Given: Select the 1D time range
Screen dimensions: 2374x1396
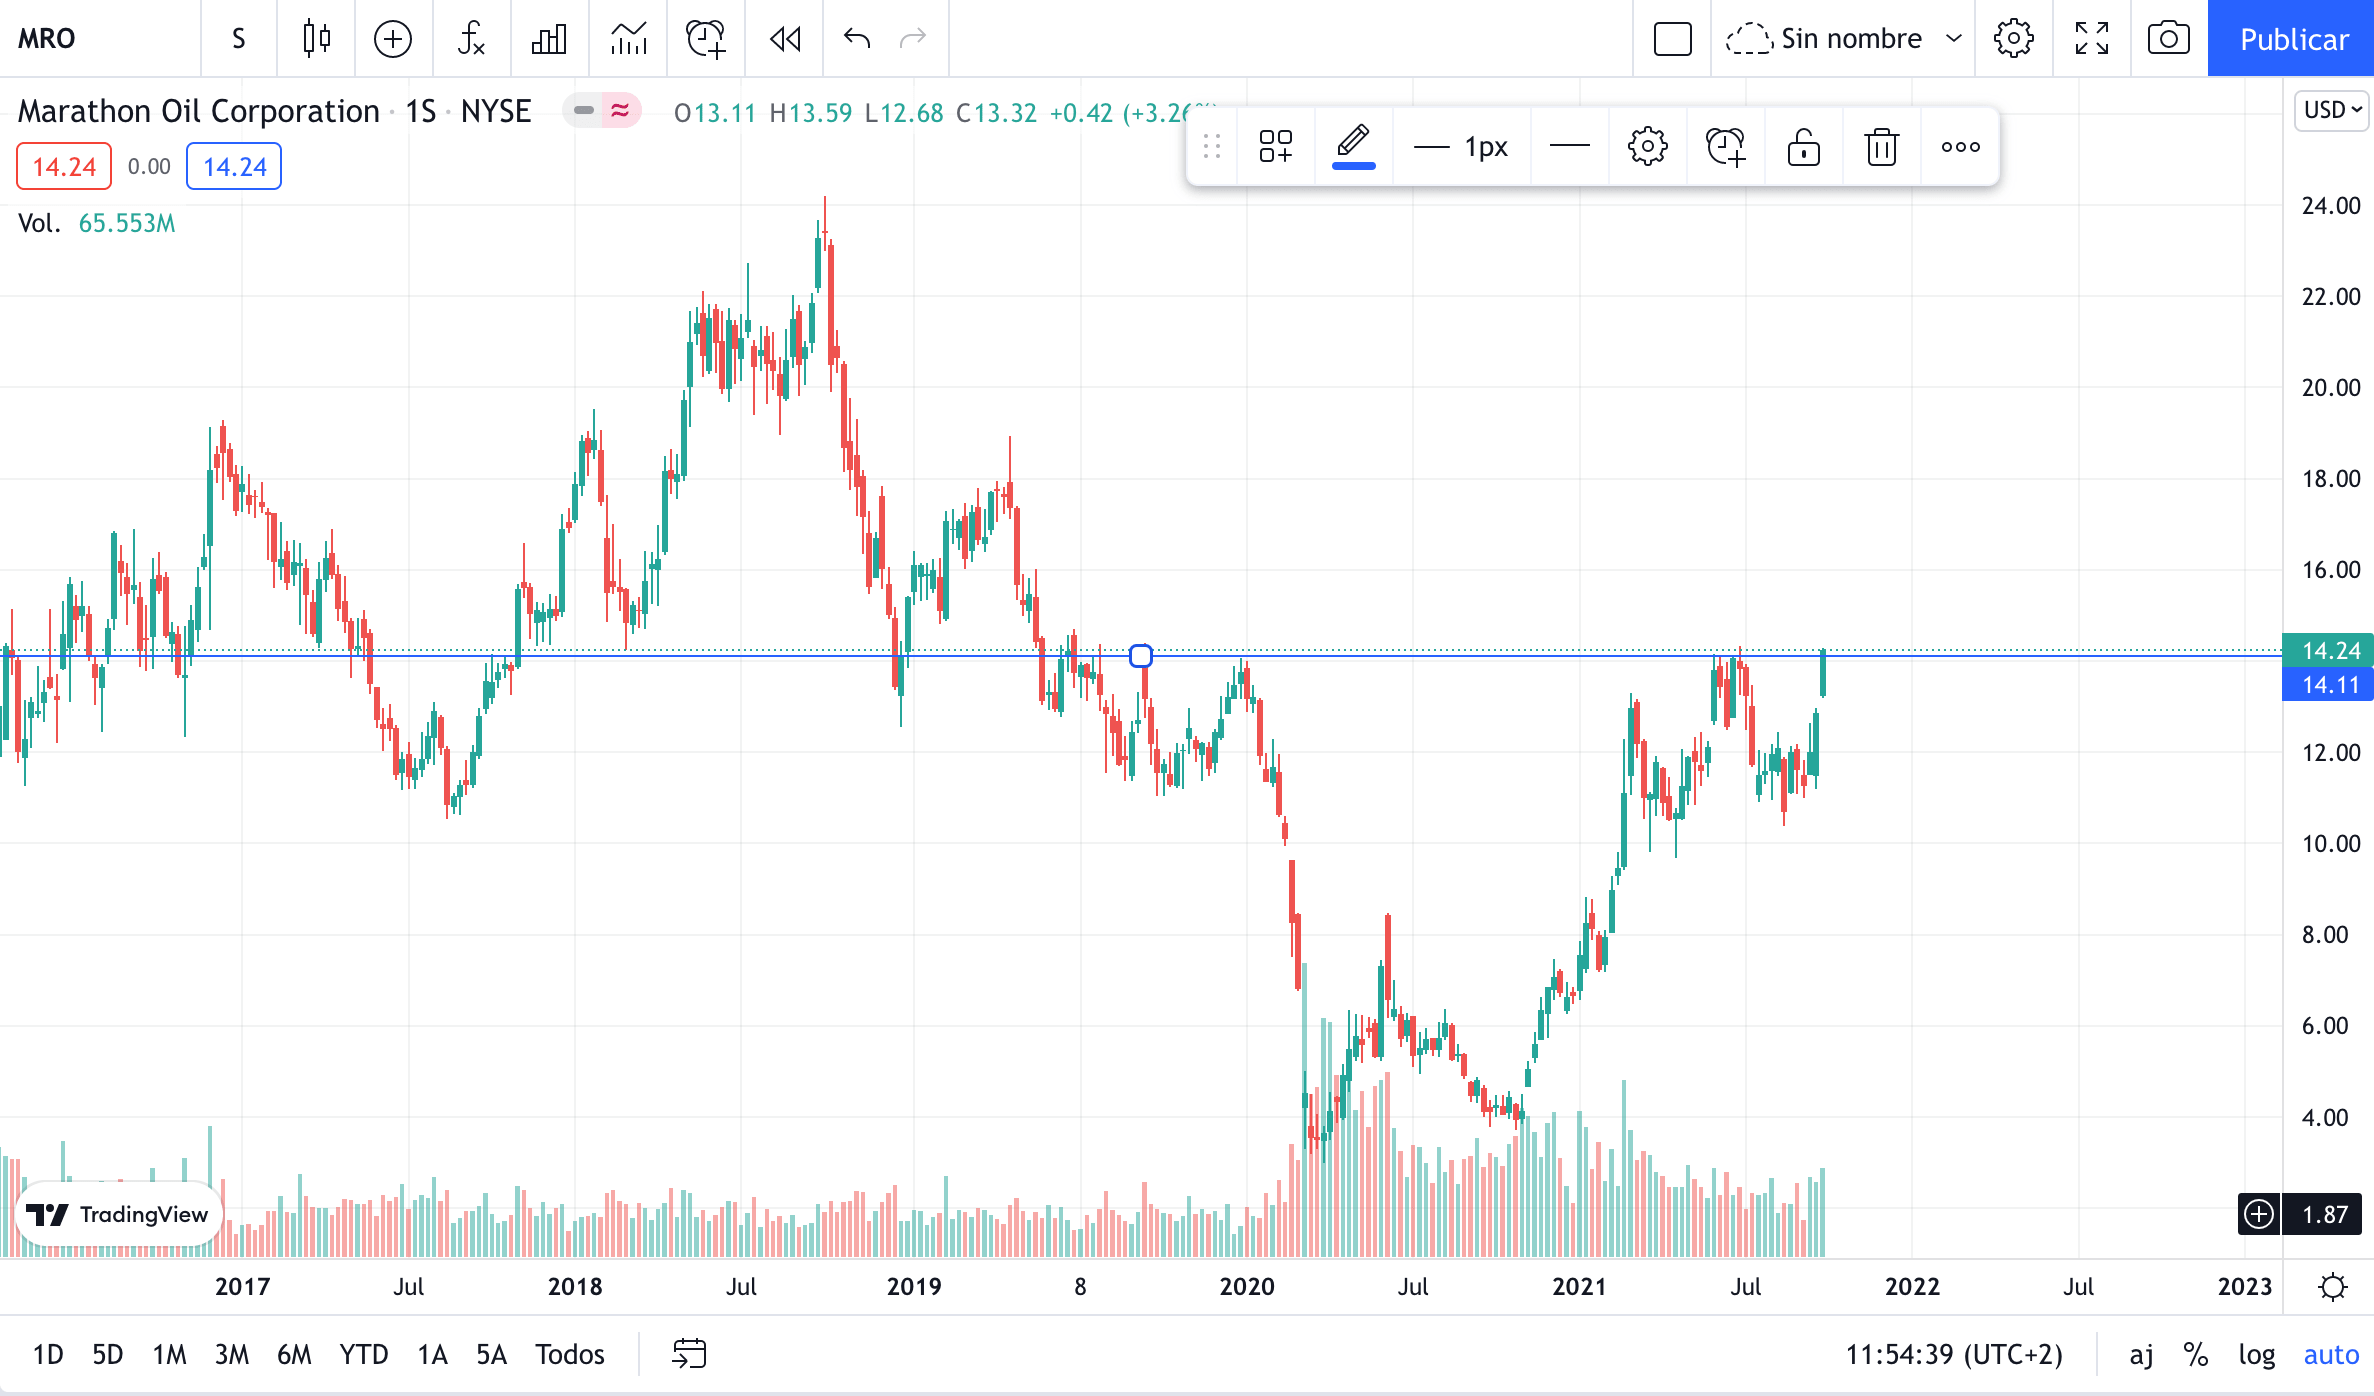Looking at the screenshot, I should (x=48, y=1354).
